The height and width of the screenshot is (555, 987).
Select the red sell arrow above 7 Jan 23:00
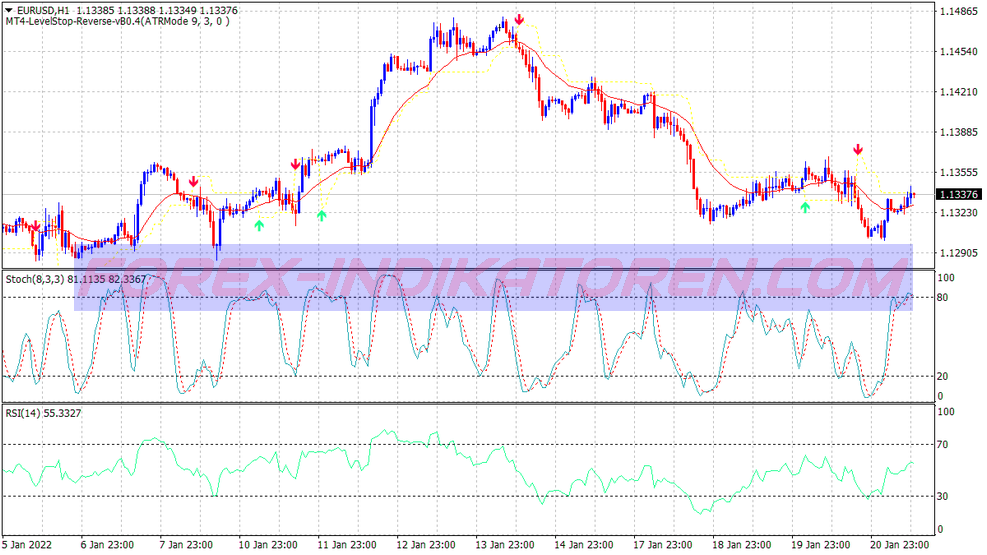pyautogui.click(x=193, y=182)
